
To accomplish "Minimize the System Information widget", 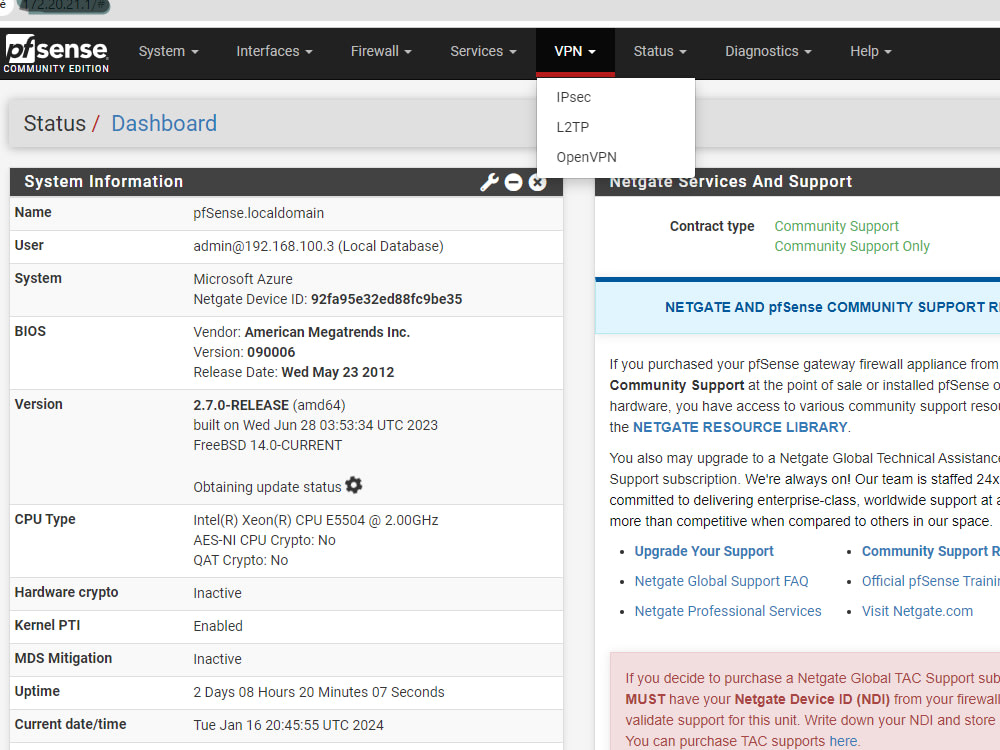I will point(514,182).
